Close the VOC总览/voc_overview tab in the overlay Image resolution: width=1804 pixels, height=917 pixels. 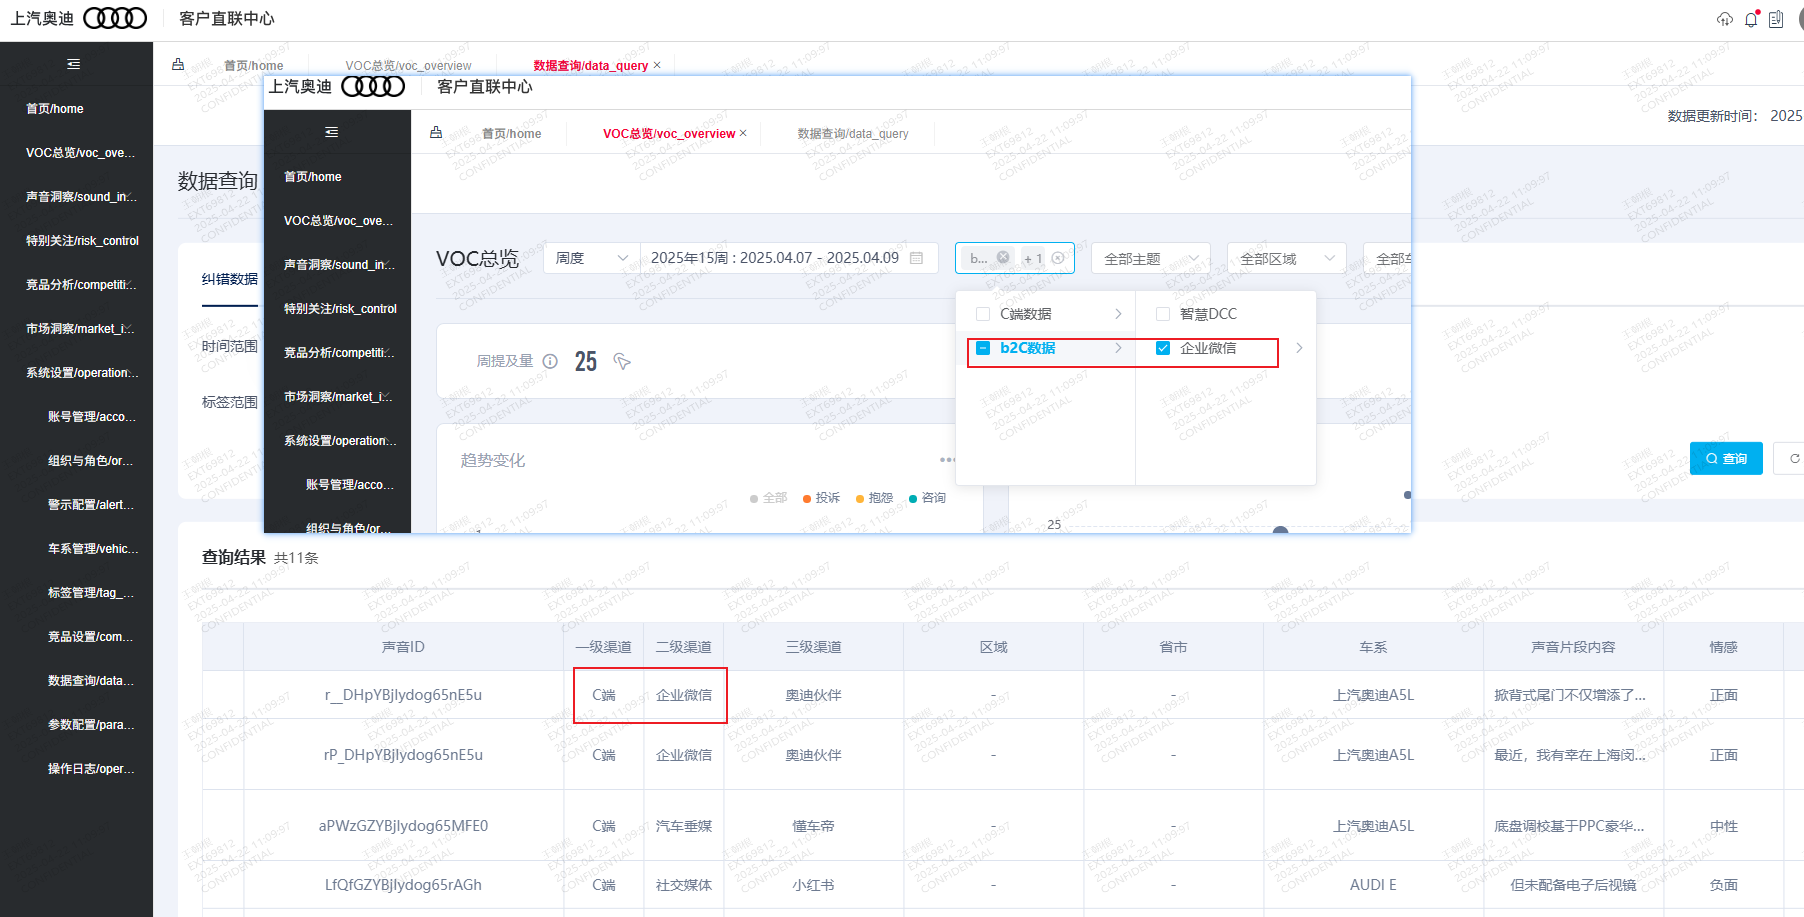point(743,133)
